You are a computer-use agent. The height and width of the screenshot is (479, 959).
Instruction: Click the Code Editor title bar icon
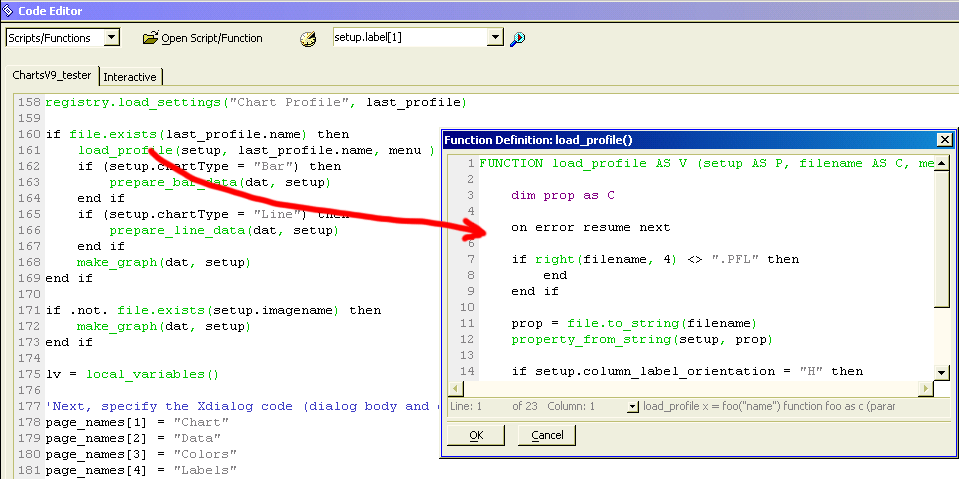tap(8, 10)
